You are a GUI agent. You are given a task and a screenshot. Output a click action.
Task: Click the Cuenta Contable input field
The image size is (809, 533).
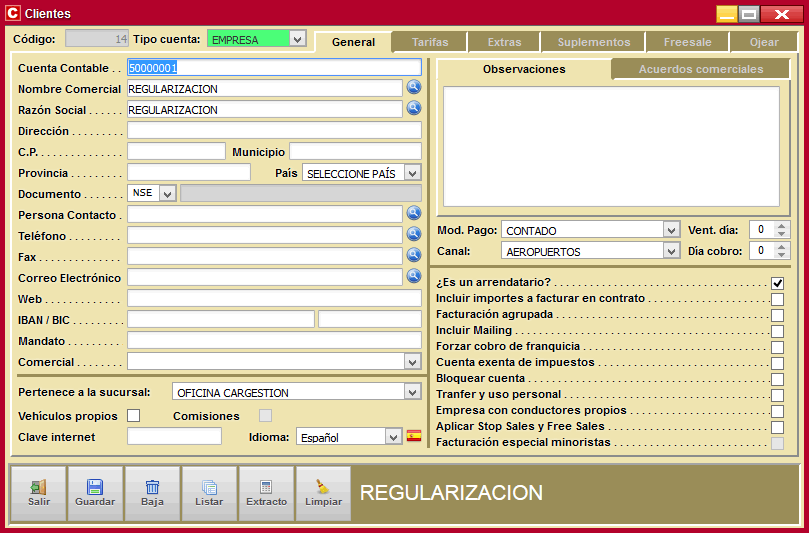point(274,68)
